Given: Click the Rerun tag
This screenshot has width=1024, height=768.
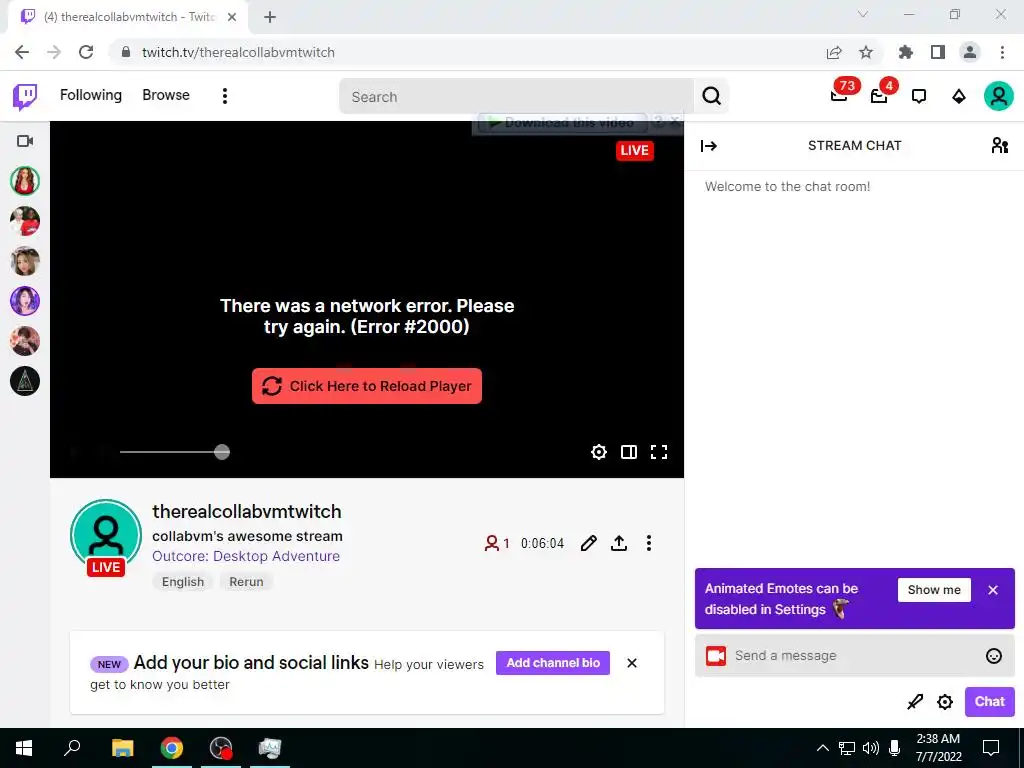Looking at the screenshot, I should (x=246, y=582).
